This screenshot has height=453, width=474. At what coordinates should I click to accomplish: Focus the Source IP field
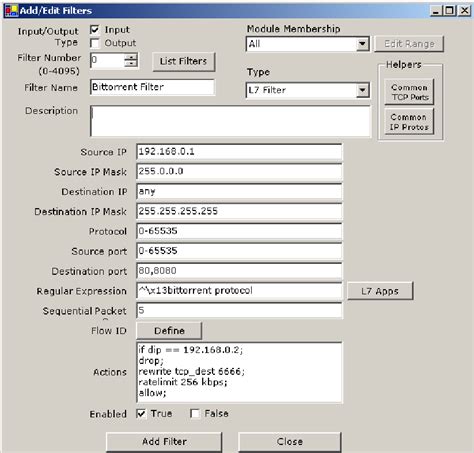click(x=239, y=152)
